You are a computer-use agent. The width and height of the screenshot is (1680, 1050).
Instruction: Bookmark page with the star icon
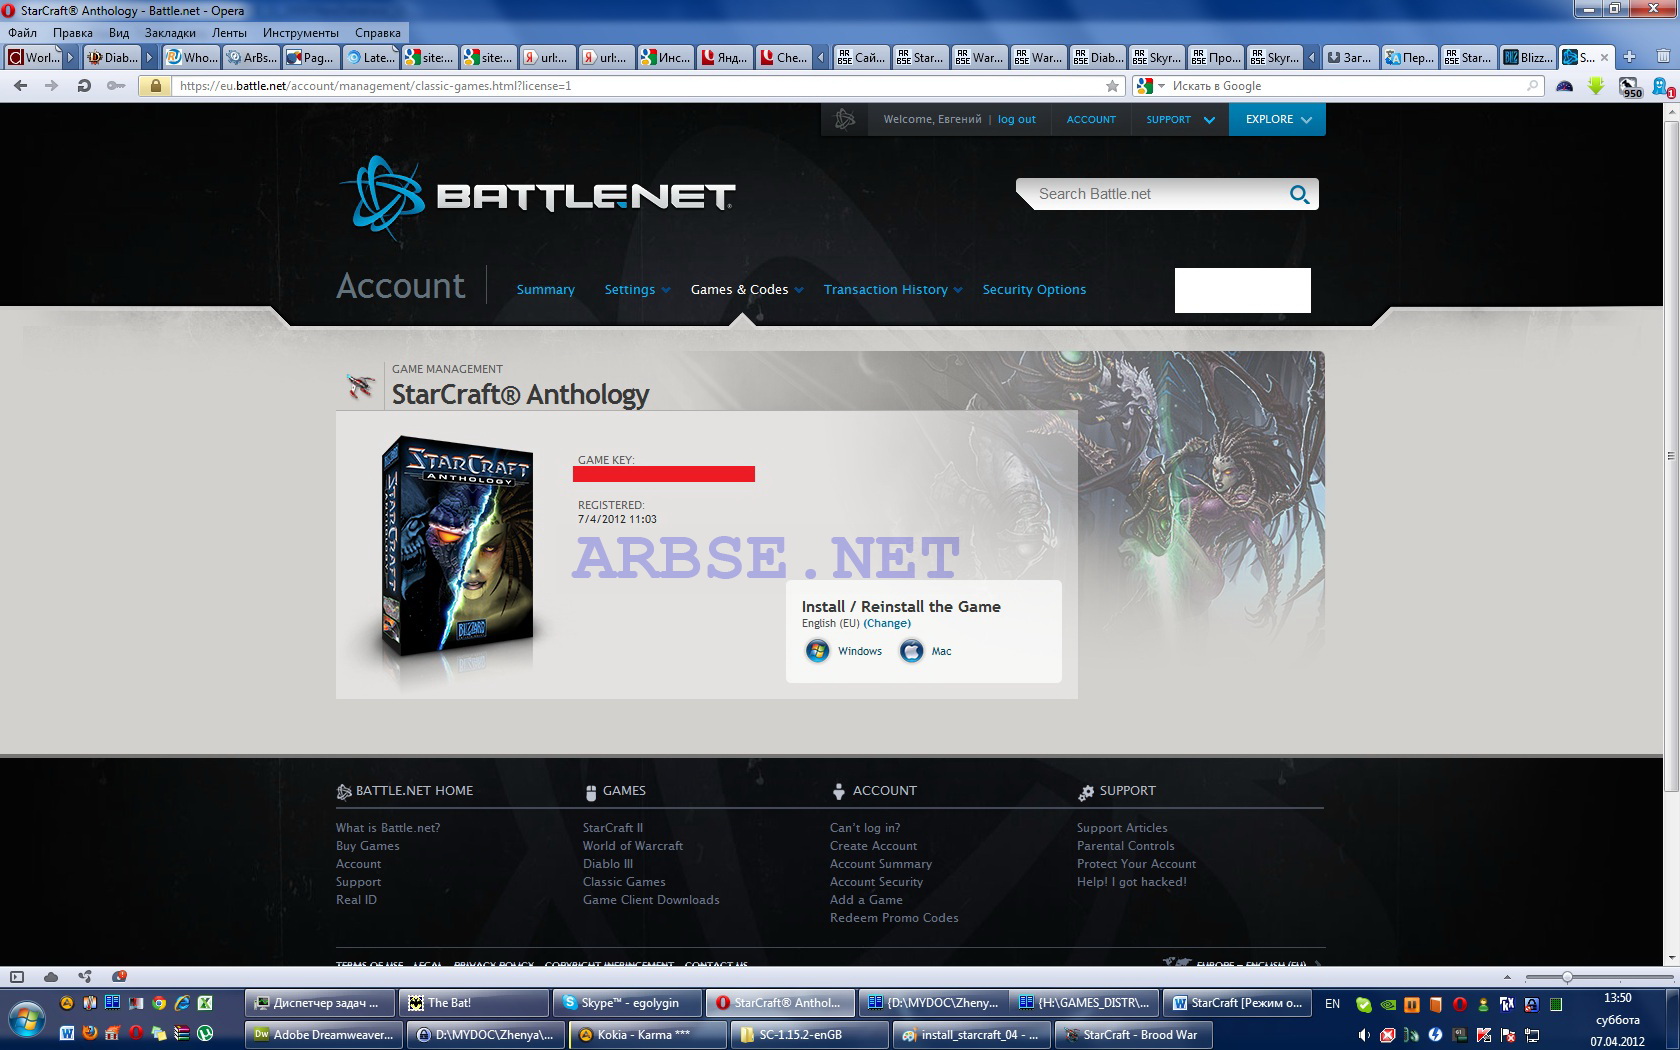coord(1112,86)
